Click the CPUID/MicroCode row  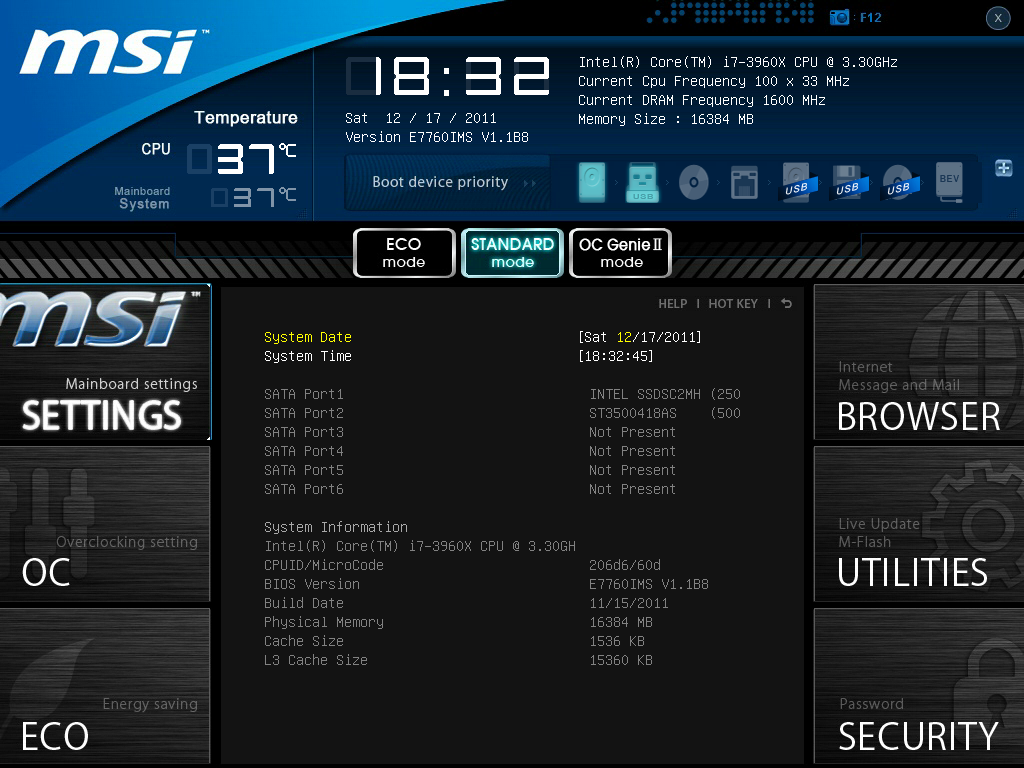tap(462, 565)
